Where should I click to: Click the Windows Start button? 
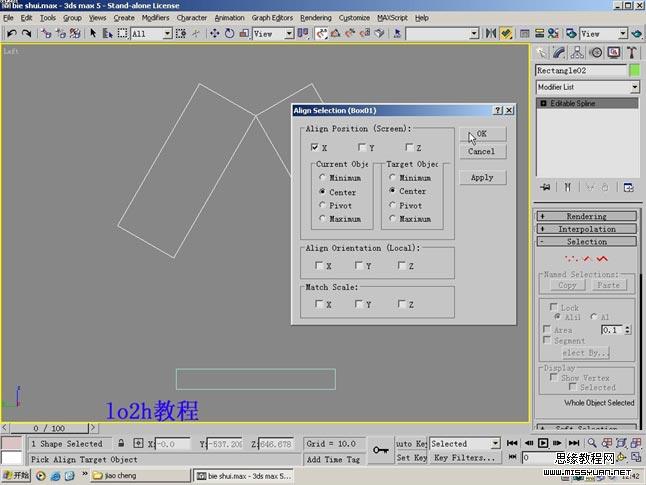pos(16,475)
